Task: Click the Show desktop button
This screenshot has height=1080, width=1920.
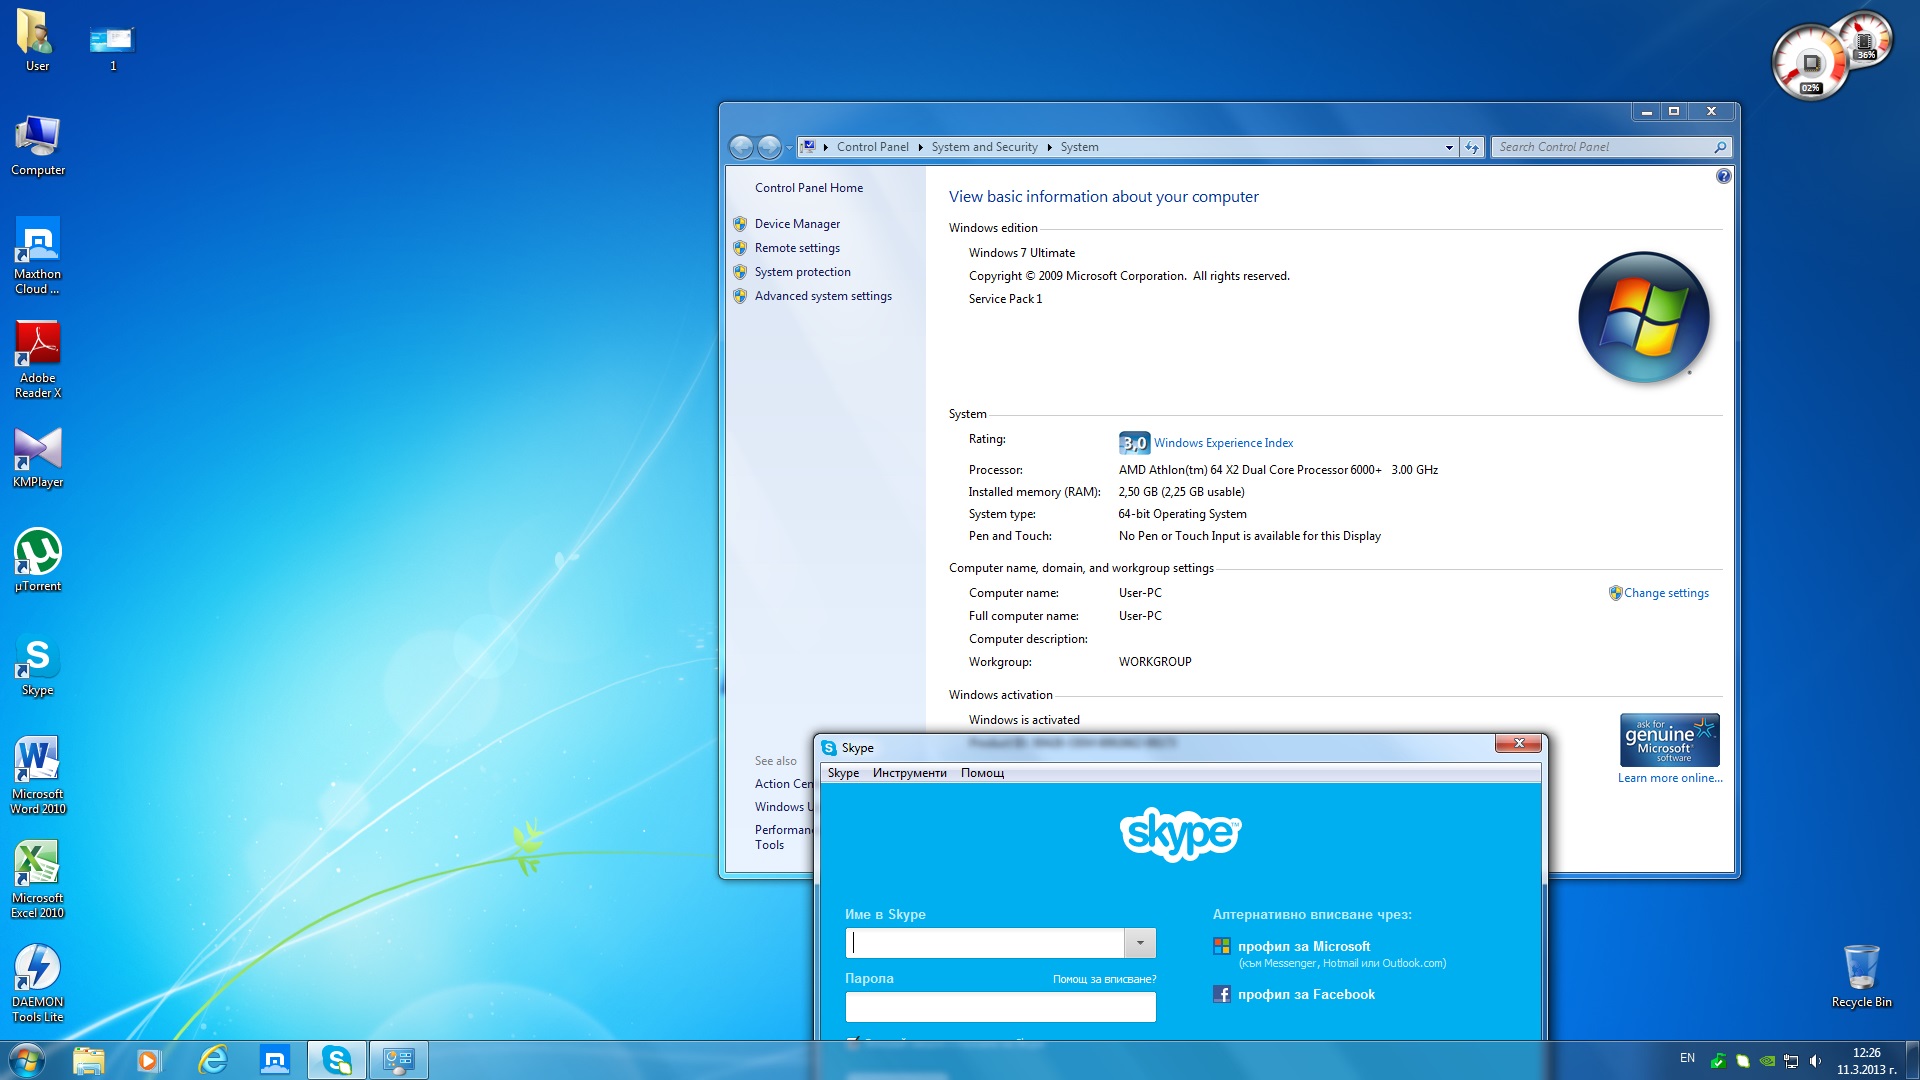Action: pos(1912,1060)
